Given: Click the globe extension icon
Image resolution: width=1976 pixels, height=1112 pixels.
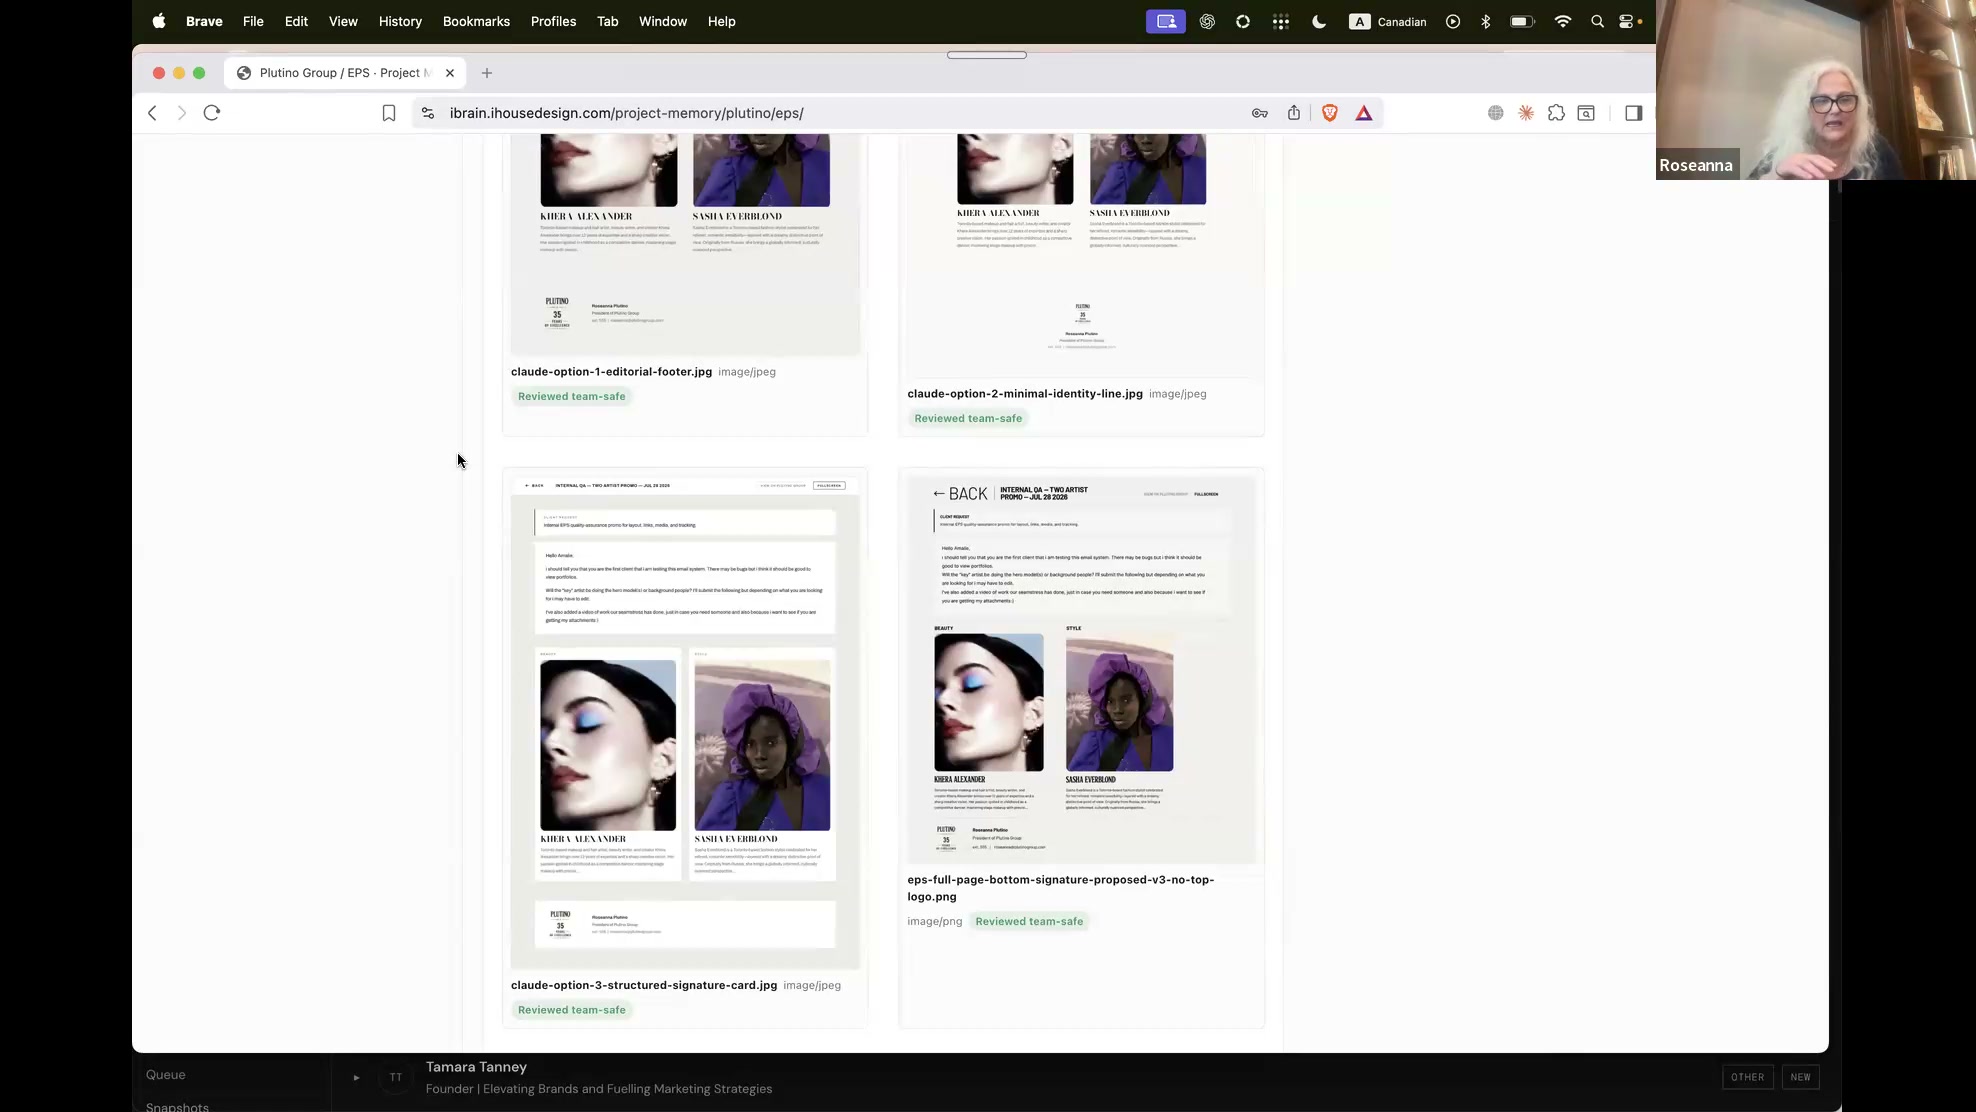Looking at the screenshot, I should click(1495, 113).
